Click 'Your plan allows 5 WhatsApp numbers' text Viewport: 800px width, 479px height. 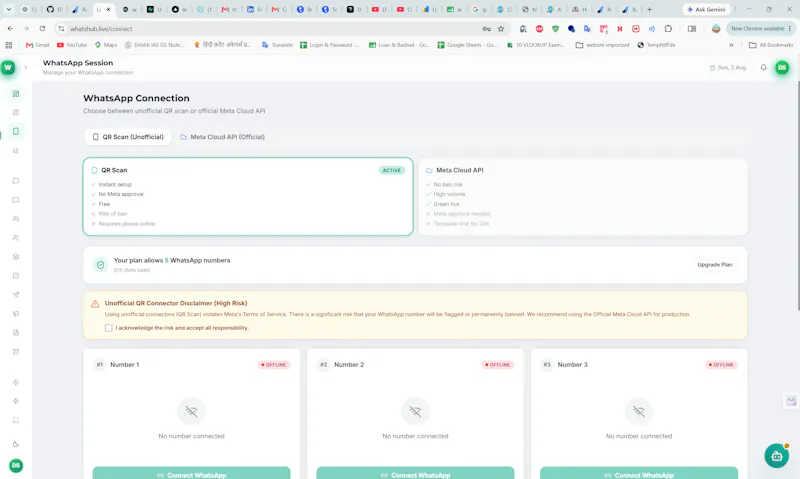click(172, 260)
